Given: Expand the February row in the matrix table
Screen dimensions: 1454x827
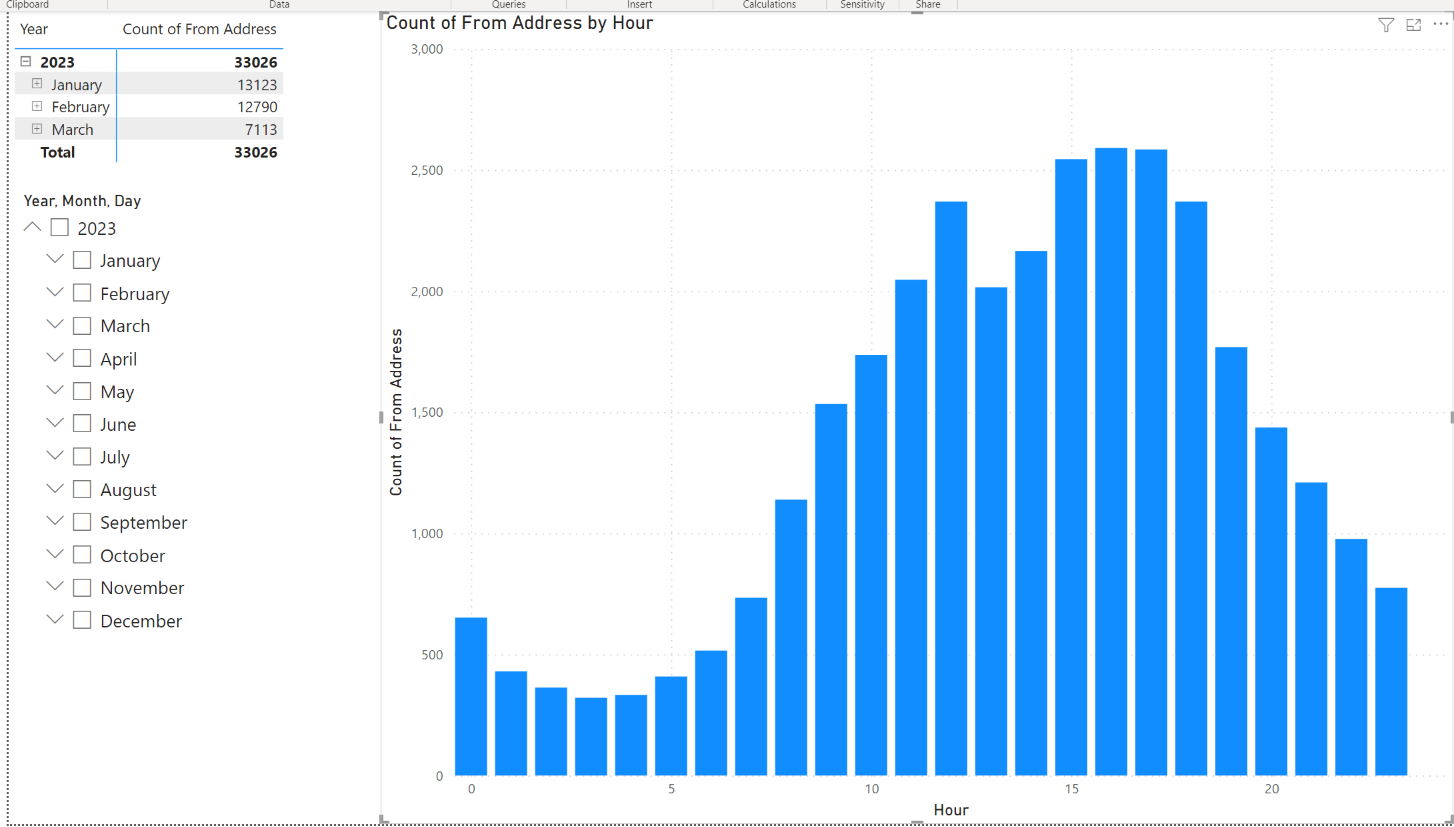Looking at the screenshot, I should pos(37,106).
